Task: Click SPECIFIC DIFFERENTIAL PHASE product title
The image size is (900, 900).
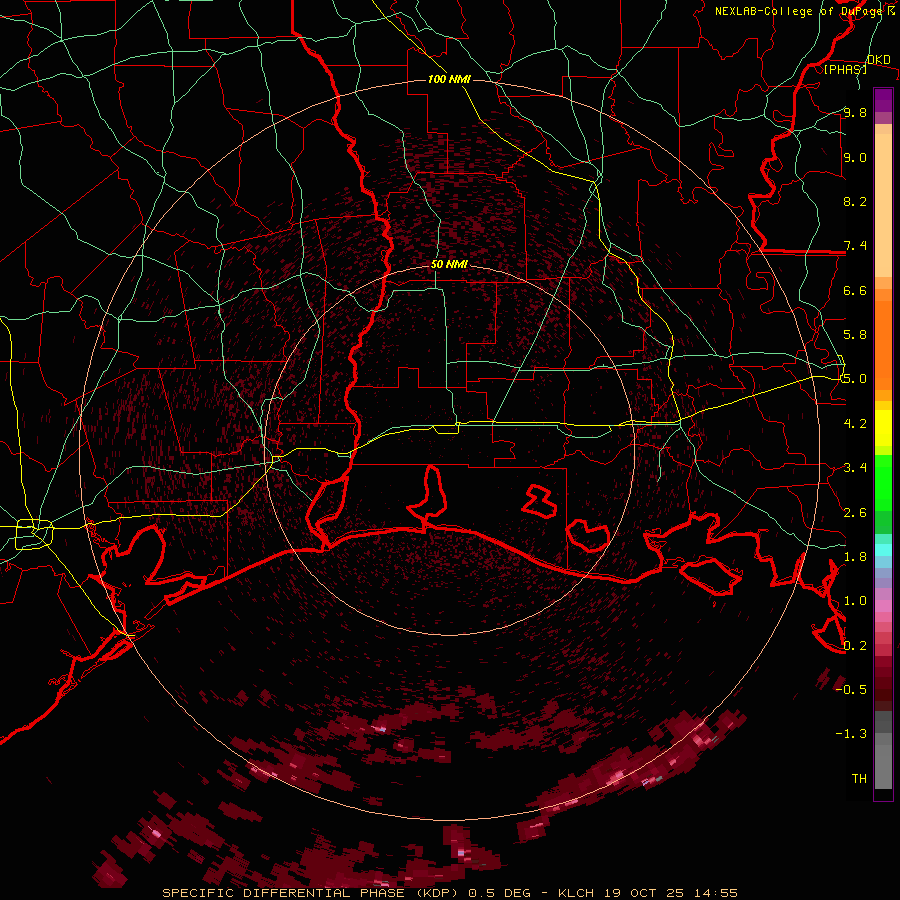Action: click(284, 893)
